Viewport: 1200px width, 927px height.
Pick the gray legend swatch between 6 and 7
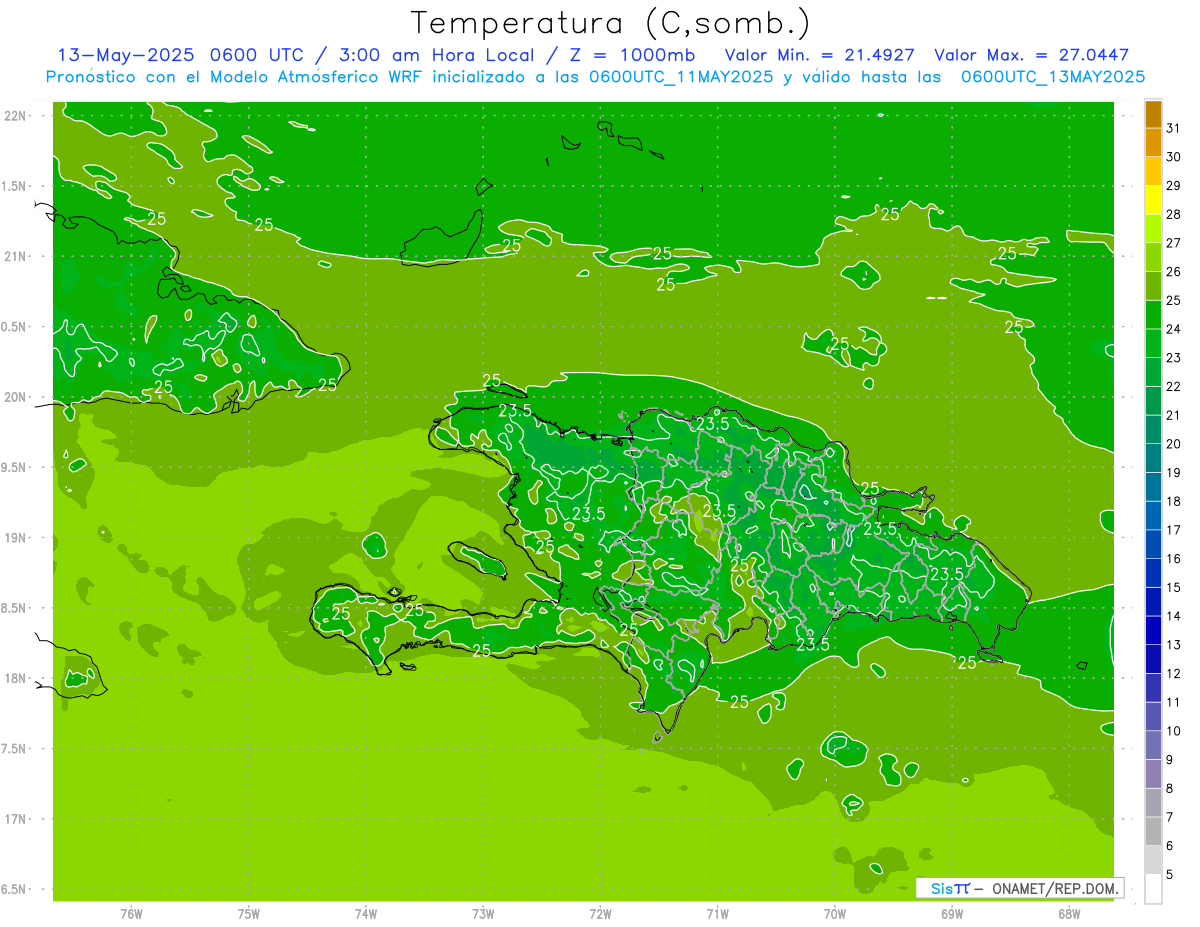pyautogui.click(x=1153, y=831)
